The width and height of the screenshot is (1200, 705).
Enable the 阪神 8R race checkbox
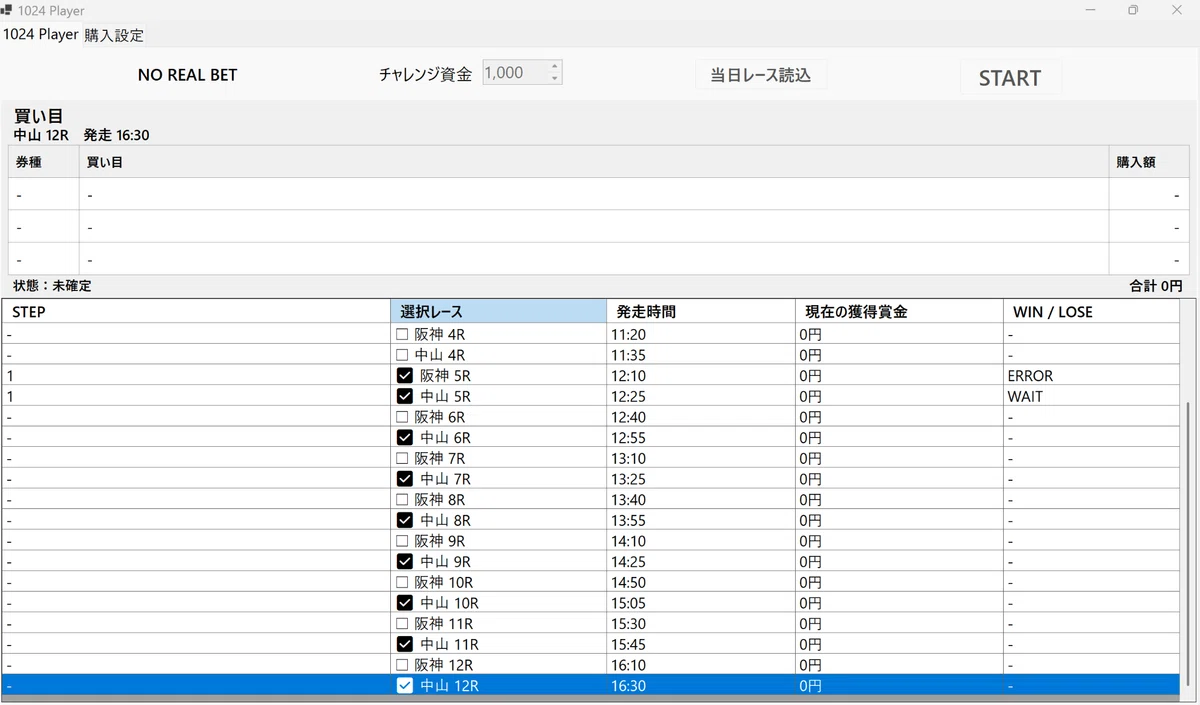(402, 500)
